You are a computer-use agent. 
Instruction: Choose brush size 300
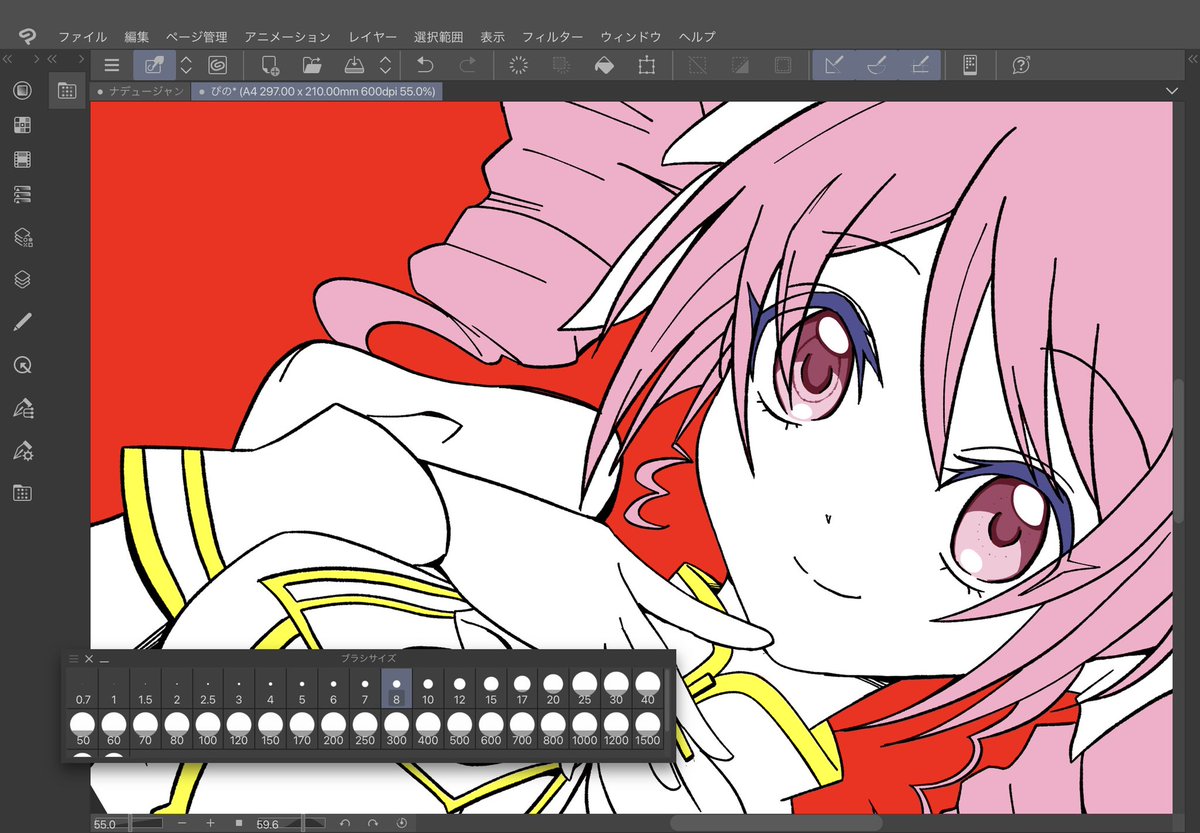click(x=396, y=729)
